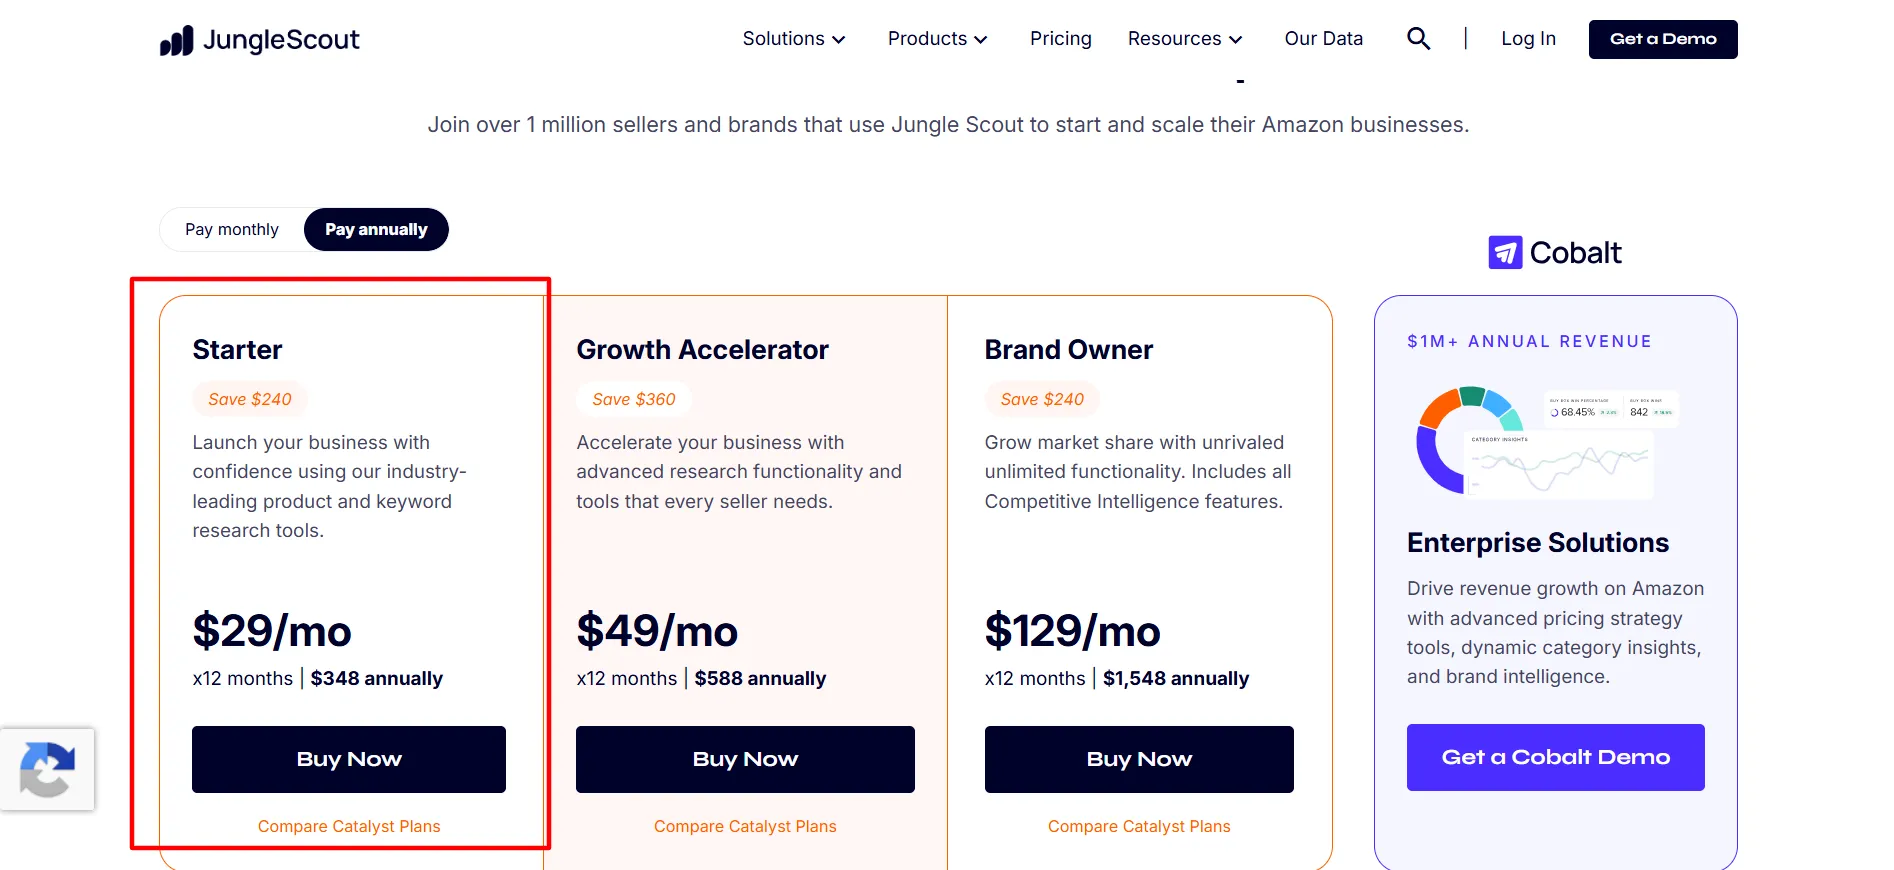Go to the Our Data page
This screenshot has height=870, width=1894.
1324,39
